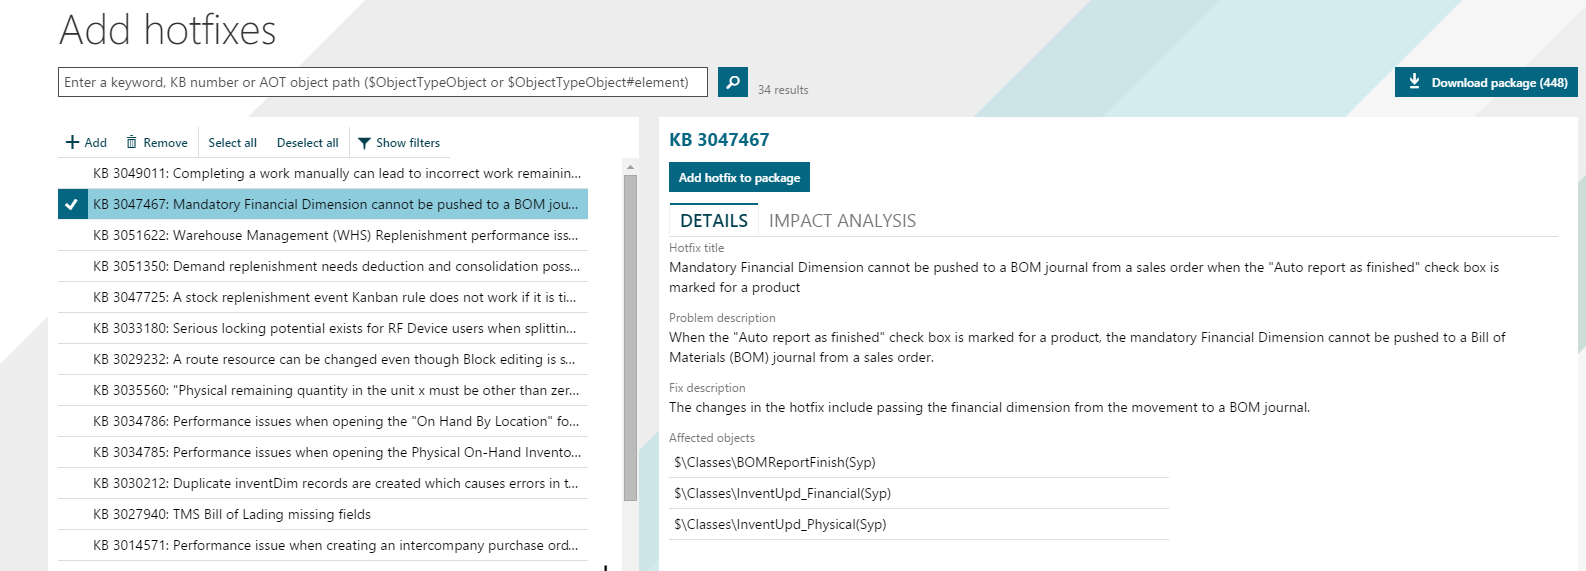This screenshot has width=1586, height=571.
Task: Click Select all in the toolbar
Action: tap(232, 143)
